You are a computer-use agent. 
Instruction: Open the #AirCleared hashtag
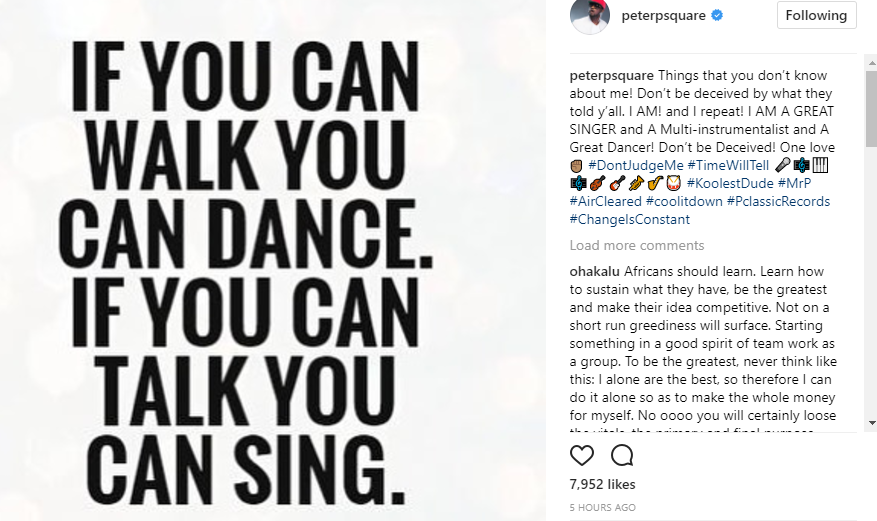coord(605,201)
